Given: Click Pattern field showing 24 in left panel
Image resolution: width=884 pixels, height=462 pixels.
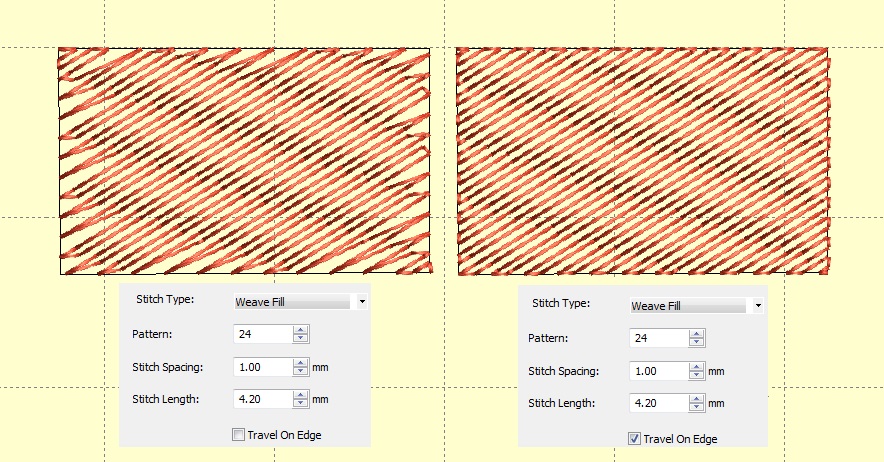Looking at the screenshot, I should 263,334.
